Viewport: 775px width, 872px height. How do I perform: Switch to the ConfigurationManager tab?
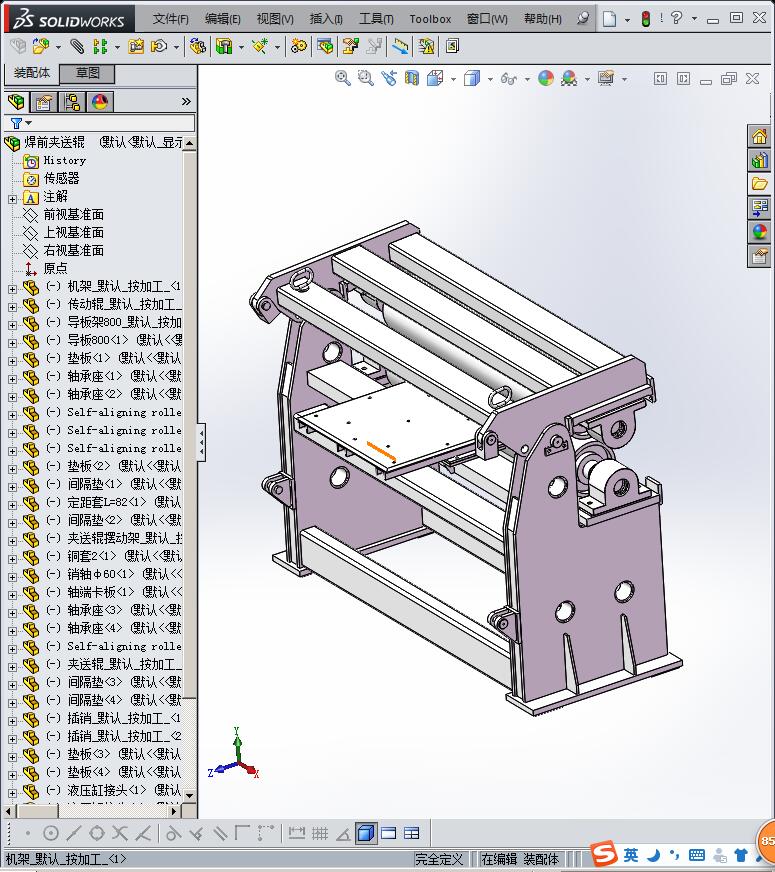pyautogui.click(x=72, y=102)
